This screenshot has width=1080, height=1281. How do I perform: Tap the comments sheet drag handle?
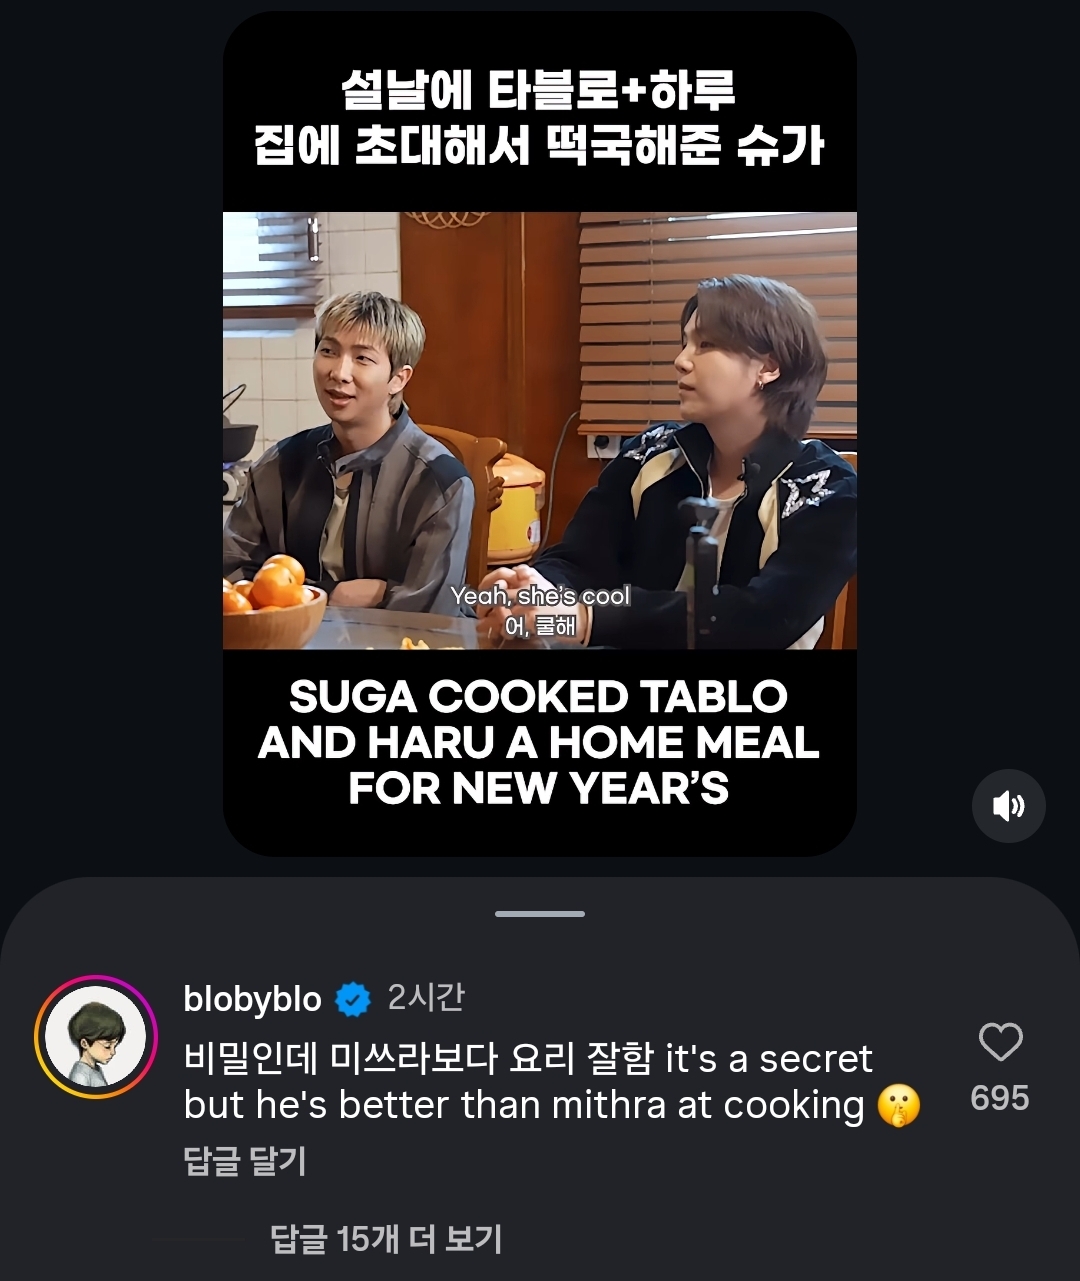pos(540,914)
